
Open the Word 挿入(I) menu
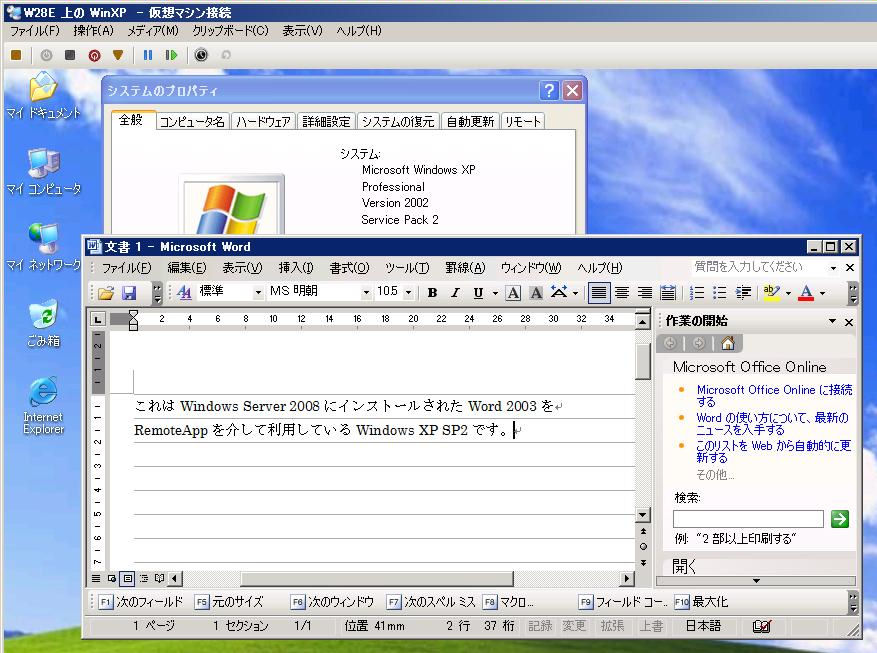(x=296, y=268)
